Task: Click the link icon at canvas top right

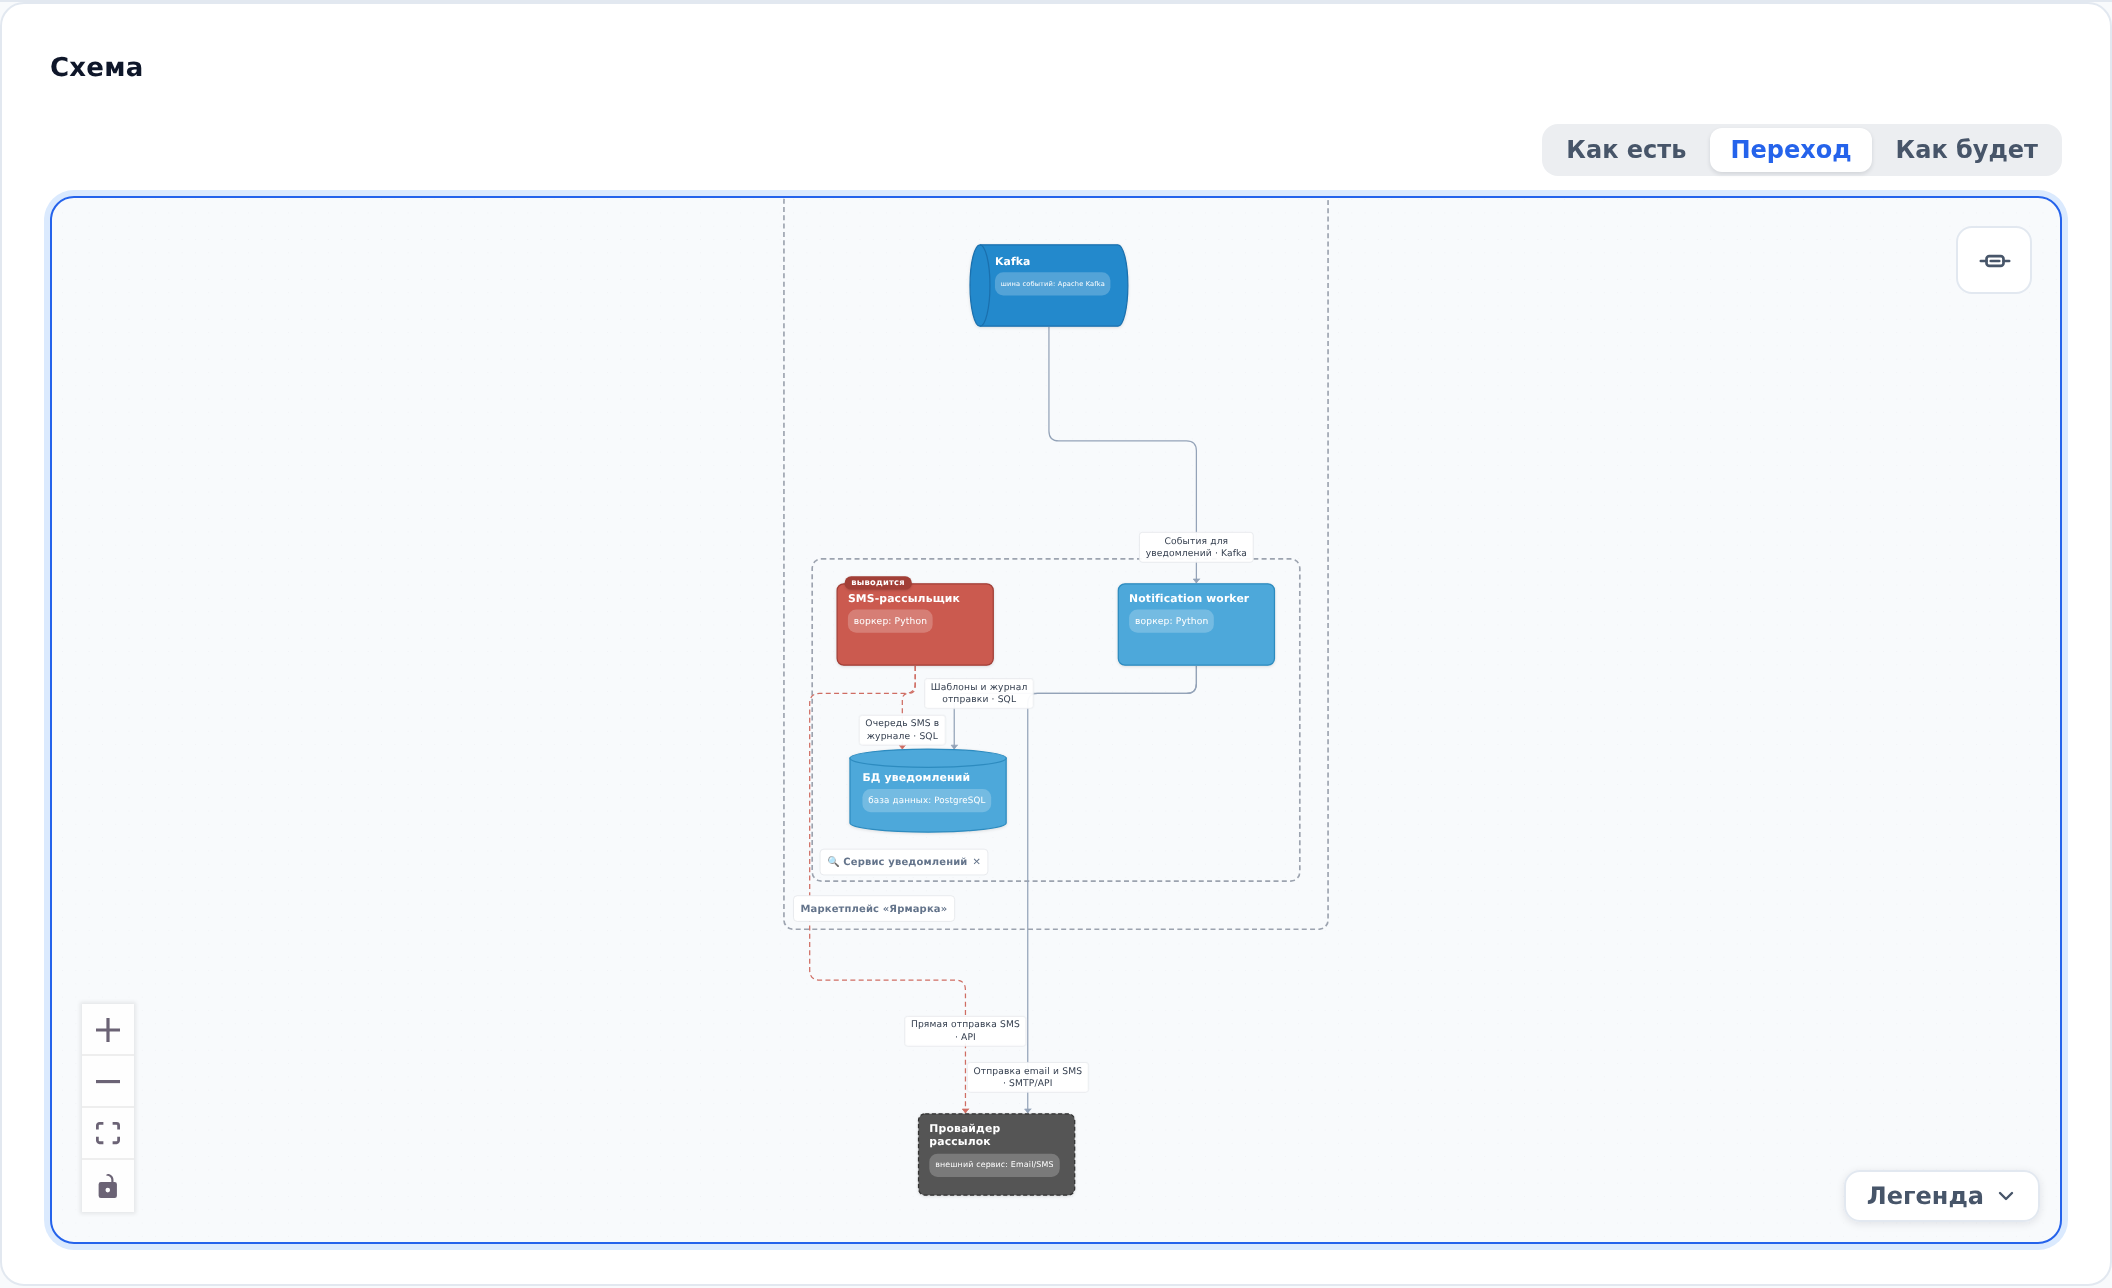Action: tap(1994, 261)
